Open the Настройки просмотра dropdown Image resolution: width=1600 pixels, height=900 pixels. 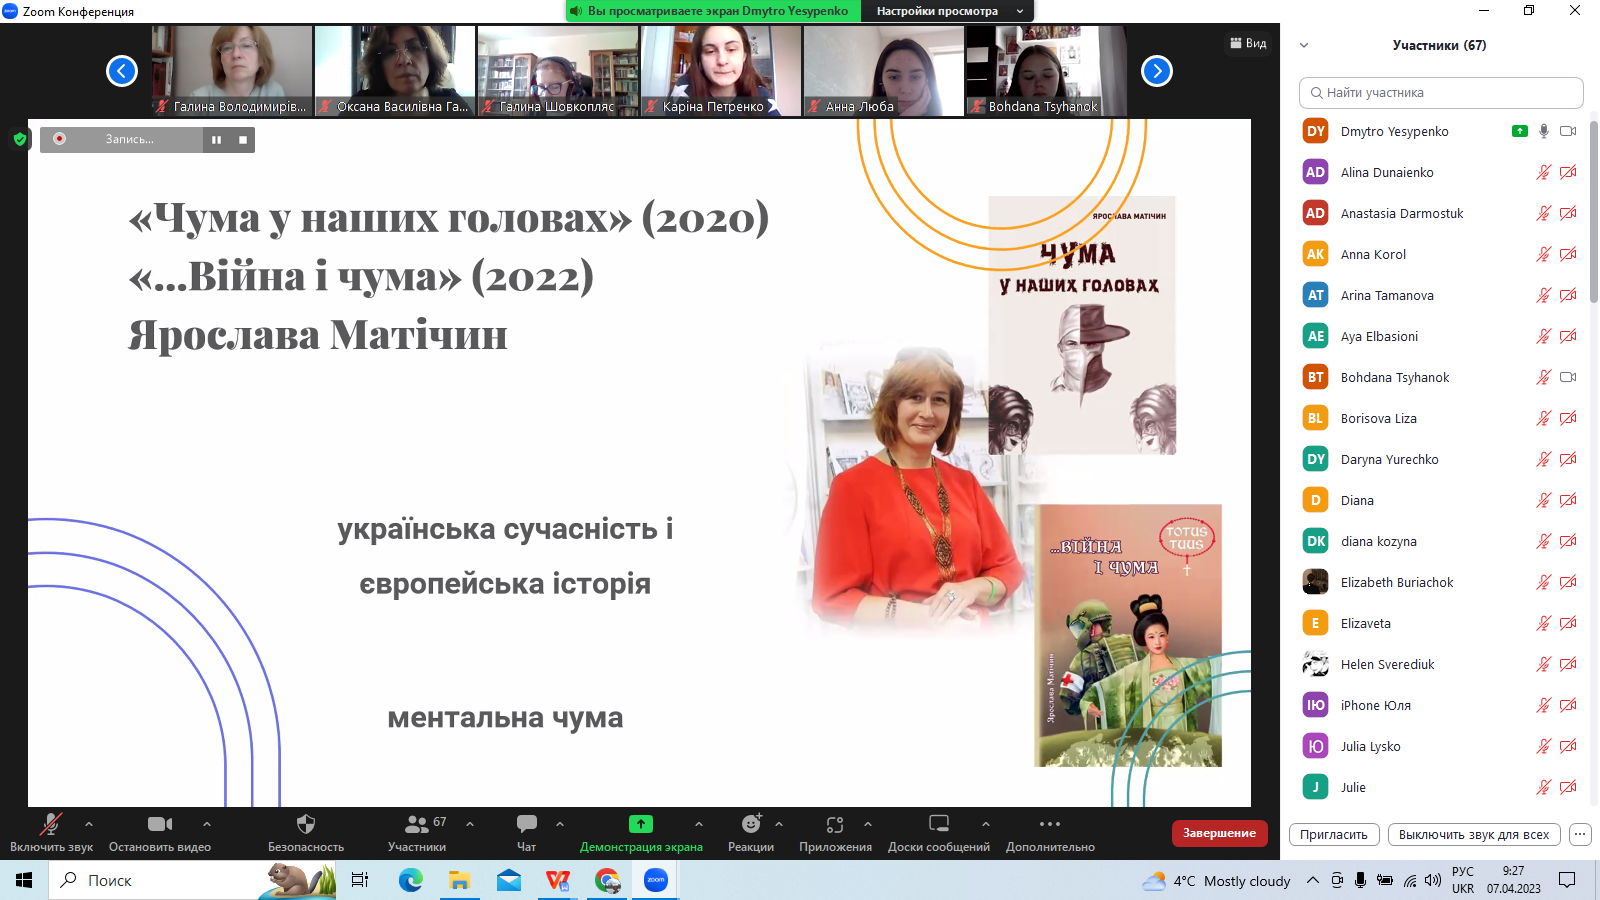pos(948,11)
